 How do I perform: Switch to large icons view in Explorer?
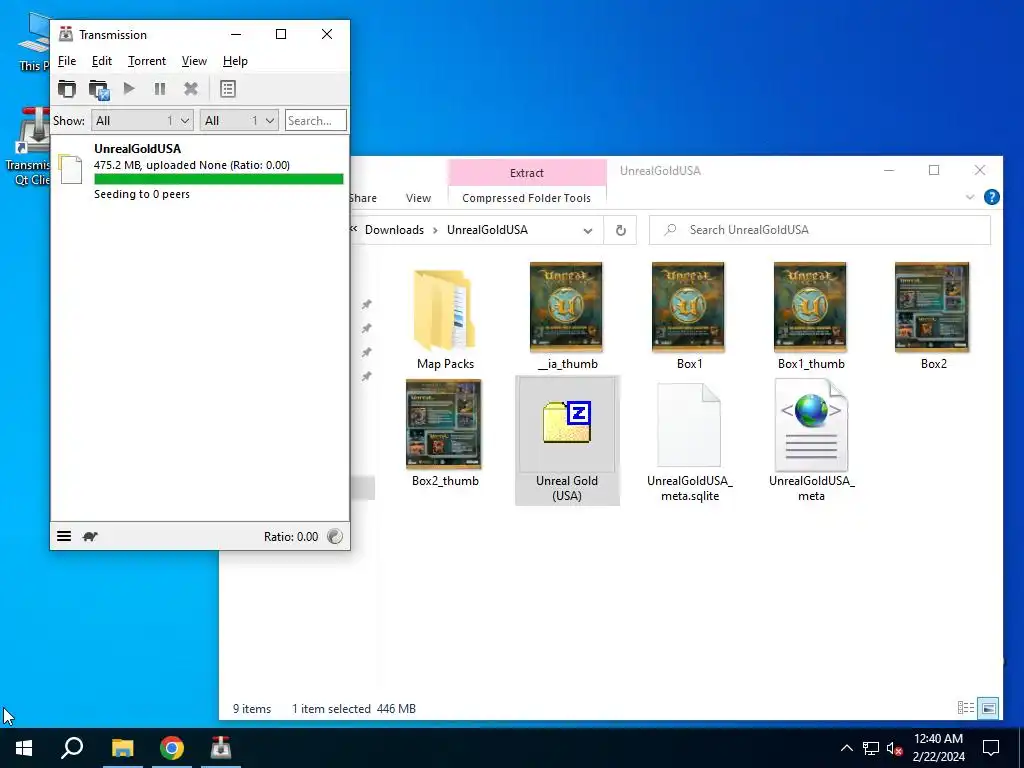click(989, 708)
